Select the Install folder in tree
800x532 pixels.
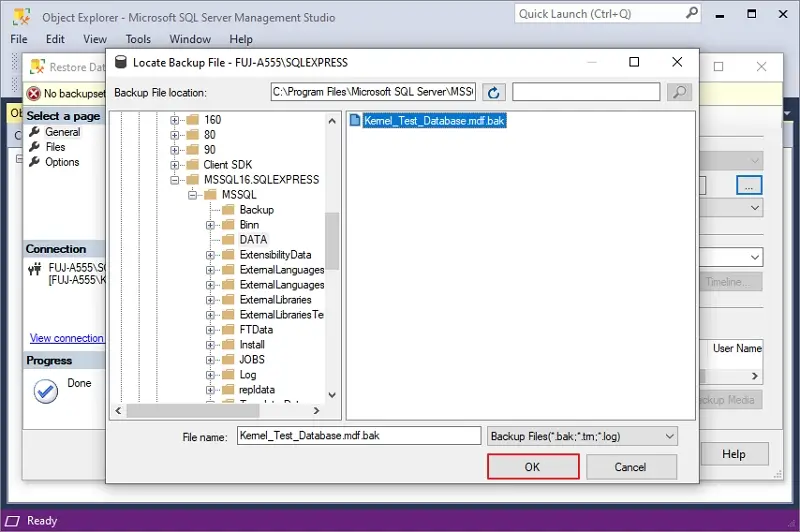point(252,345)
